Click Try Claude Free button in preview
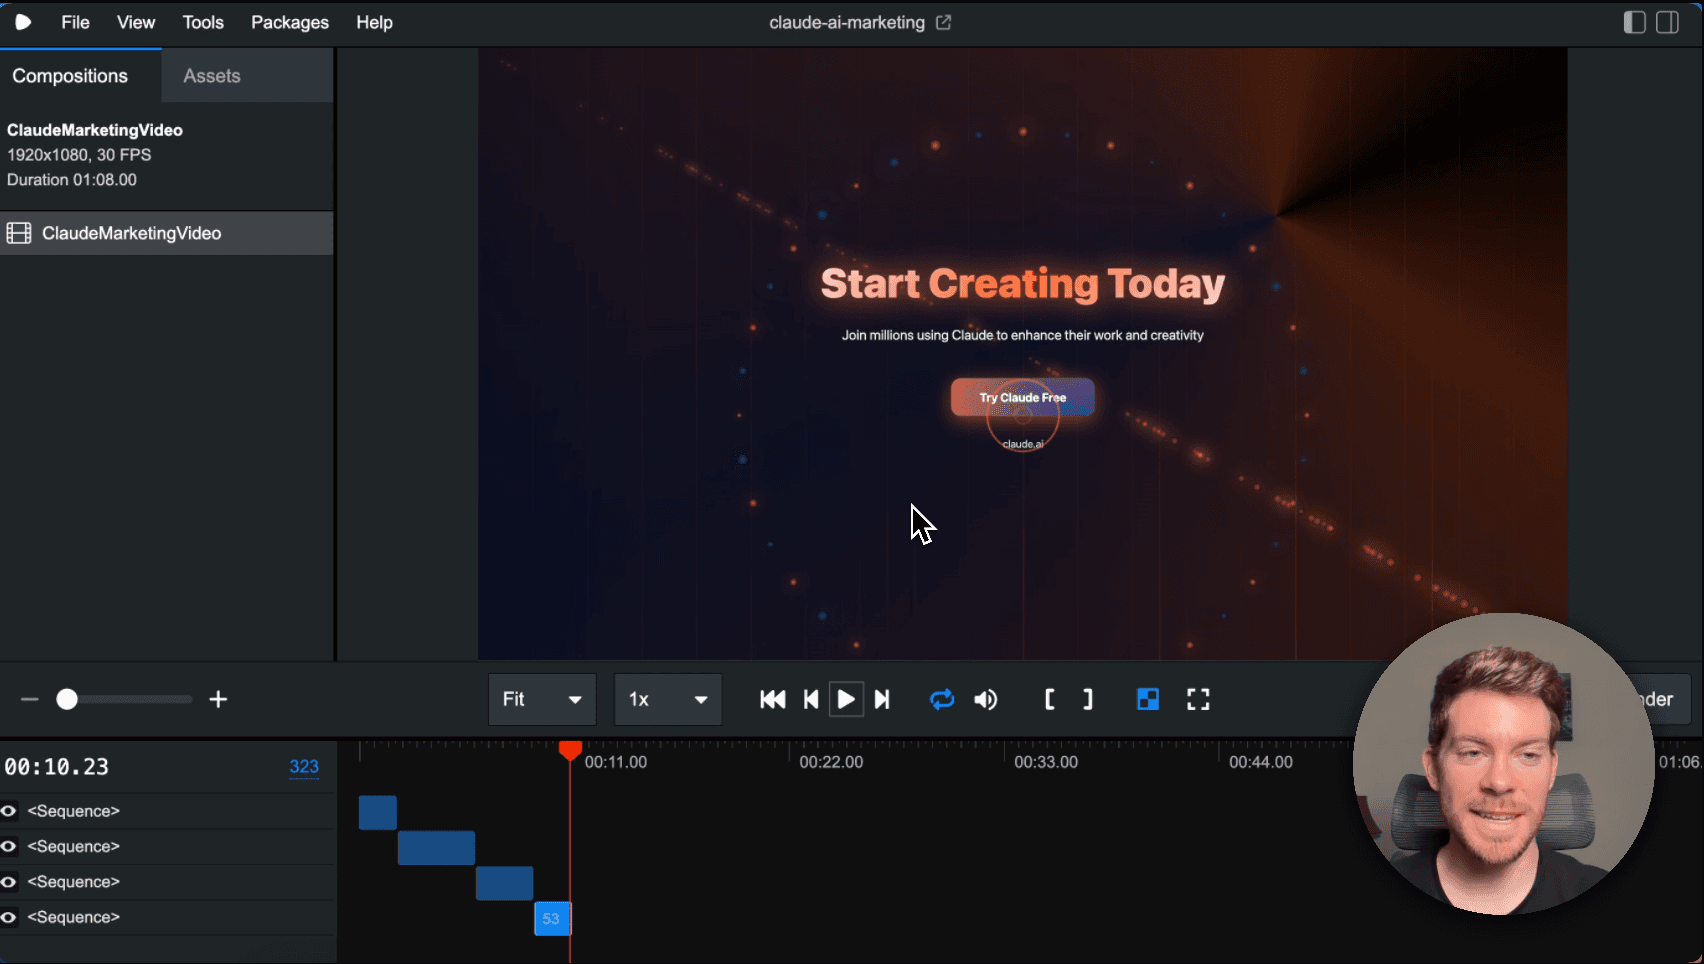Image resolution: width=1704 pixels, height=964 pixels. tap(1022, 397)
